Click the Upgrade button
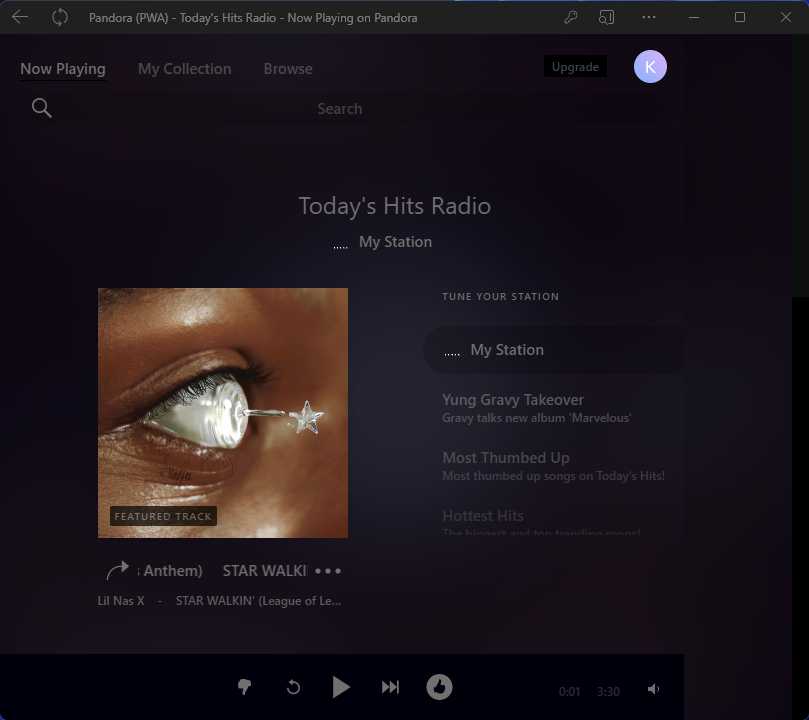Image resolution: width=809 pixels, height=720 pixels. tap(575, 67)
